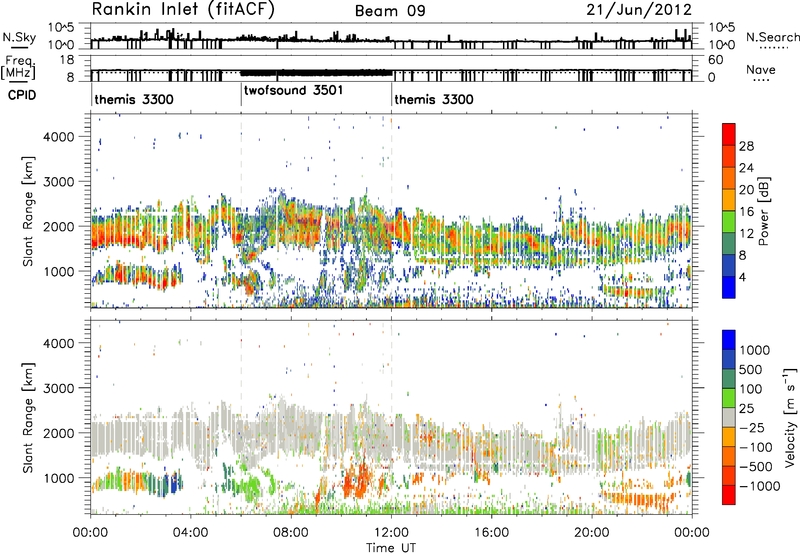Click the blue velocity patch near 03:30

tap(175, 482)
